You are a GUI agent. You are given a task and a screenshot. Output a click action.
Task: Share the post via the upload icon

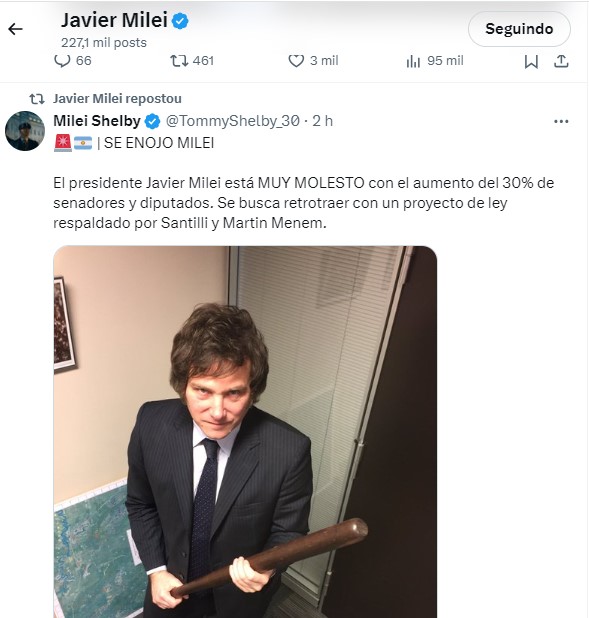pyautogui.click(x=561, y=61)
